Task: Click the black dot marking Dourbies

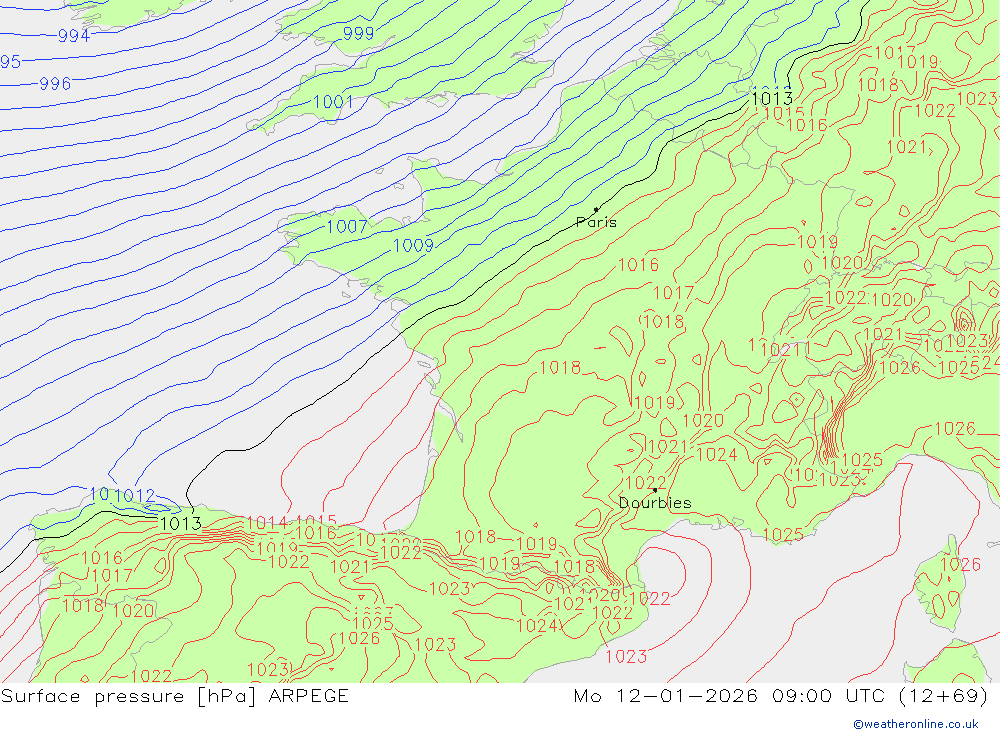Action: point(655,490)
